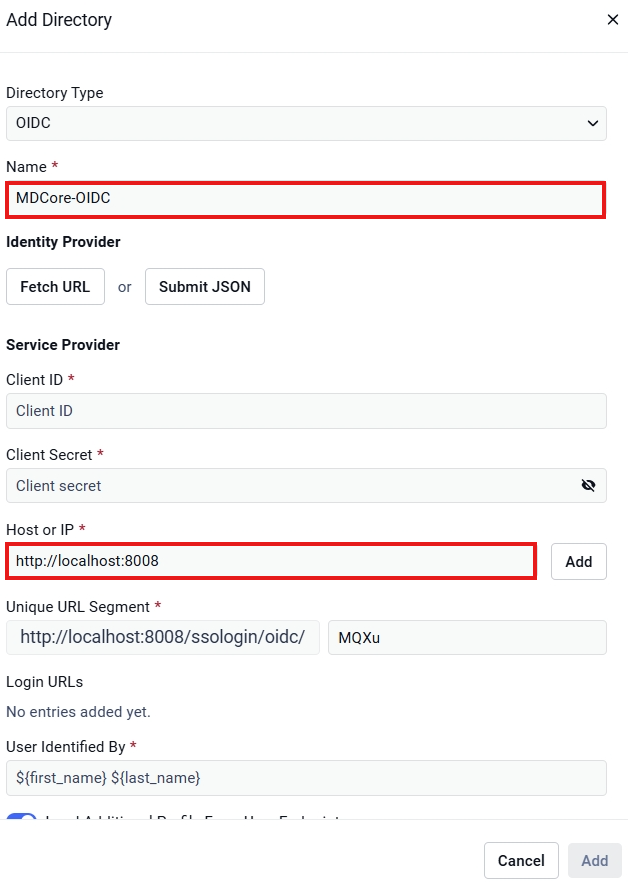Show the hidden Client Secret via eye icon
This screenshot has height=882, width=628.
[x=588, y=485]
